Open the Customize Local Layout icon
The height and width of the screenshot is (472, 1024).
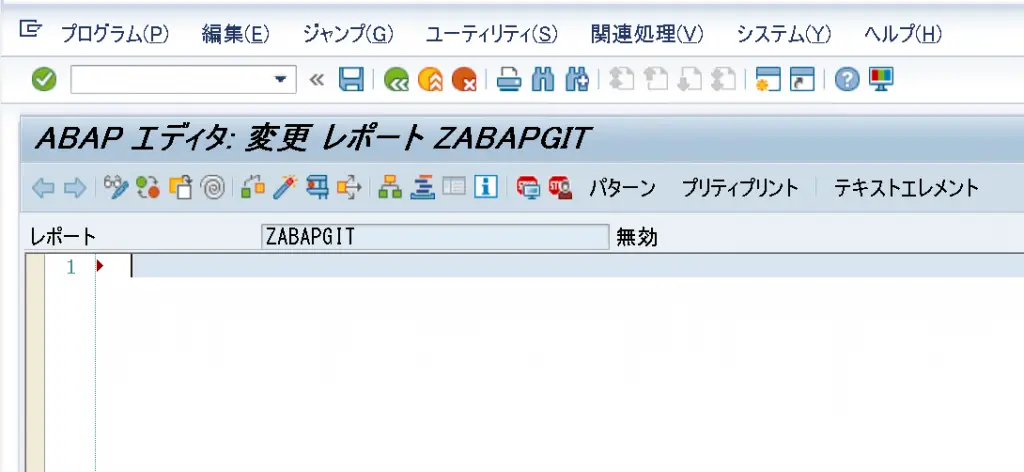tap(881, 80)
